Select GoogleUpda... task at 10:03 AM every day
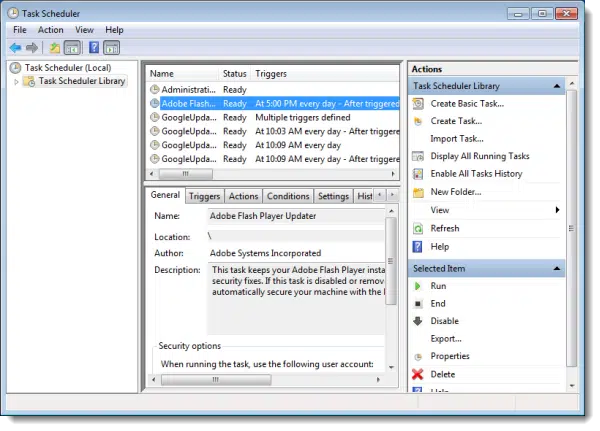 click(273, 131)
